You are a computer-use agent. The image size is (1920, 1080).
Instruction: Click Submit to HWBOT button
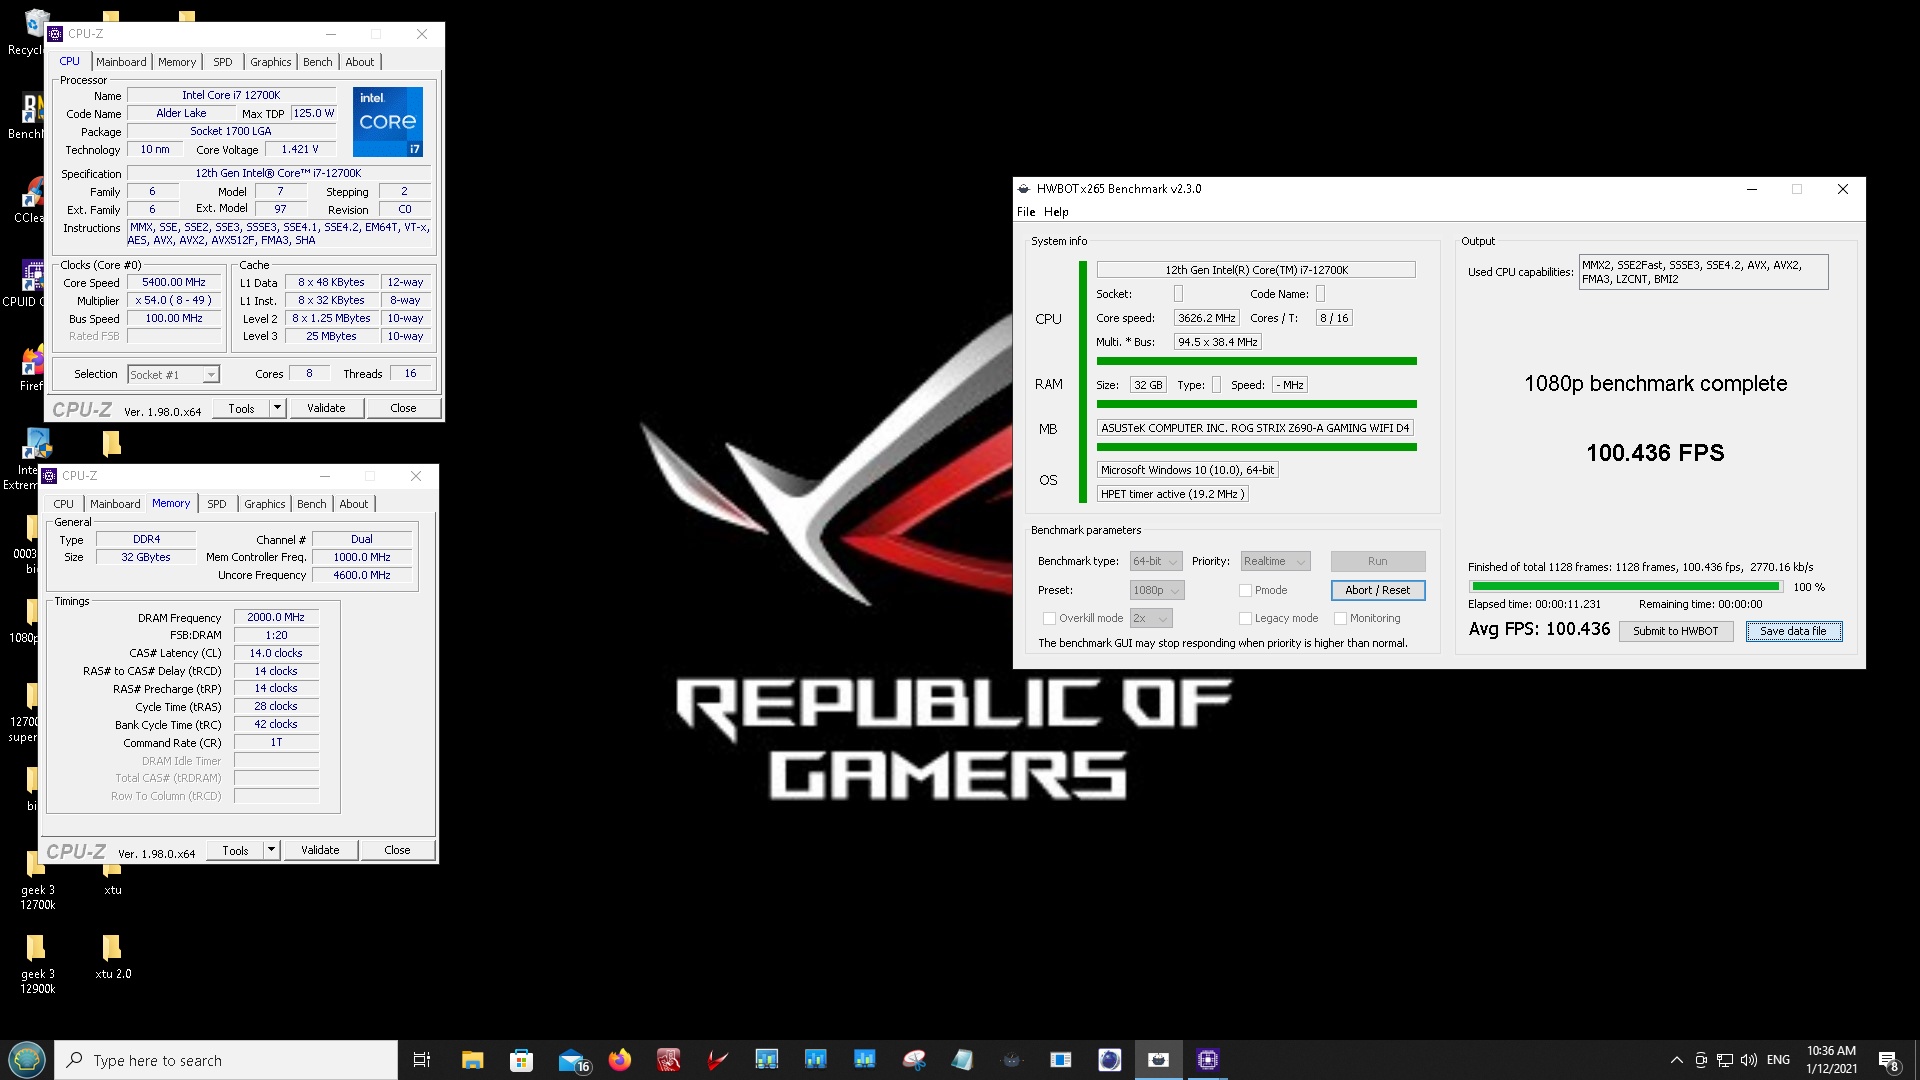(x=1675, y=631)
